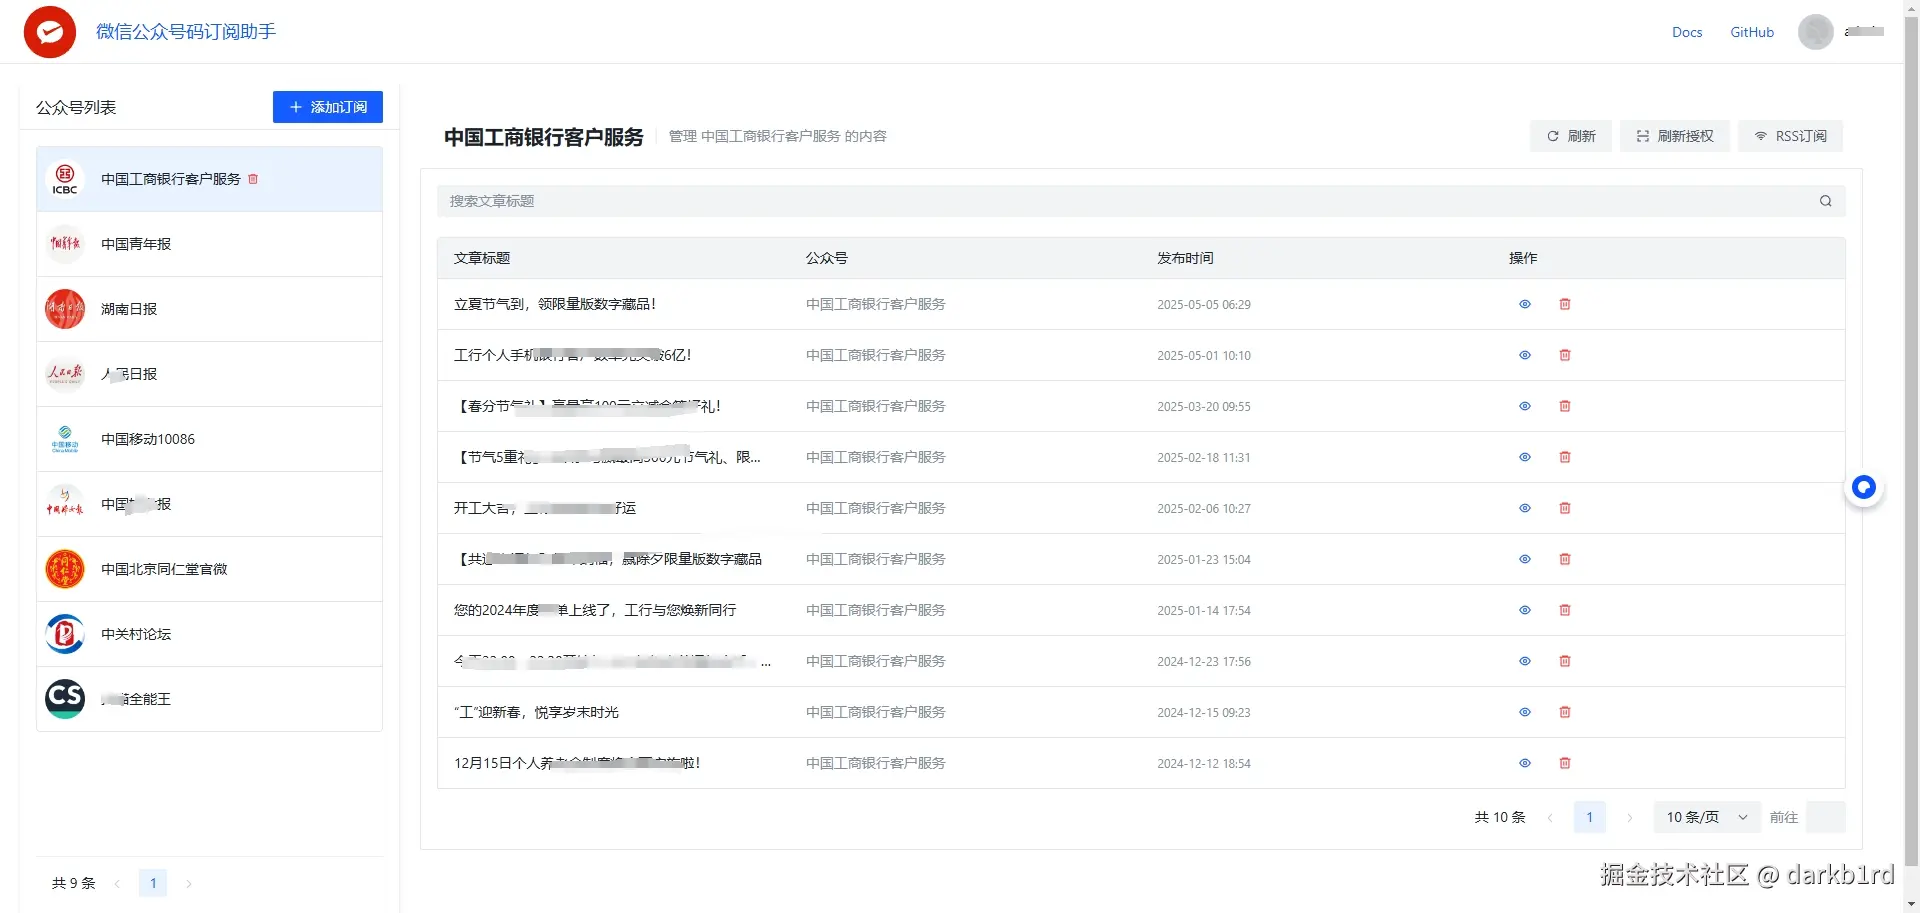Click article table page number 1
1920x913 pixels.
pos(1589,817)
